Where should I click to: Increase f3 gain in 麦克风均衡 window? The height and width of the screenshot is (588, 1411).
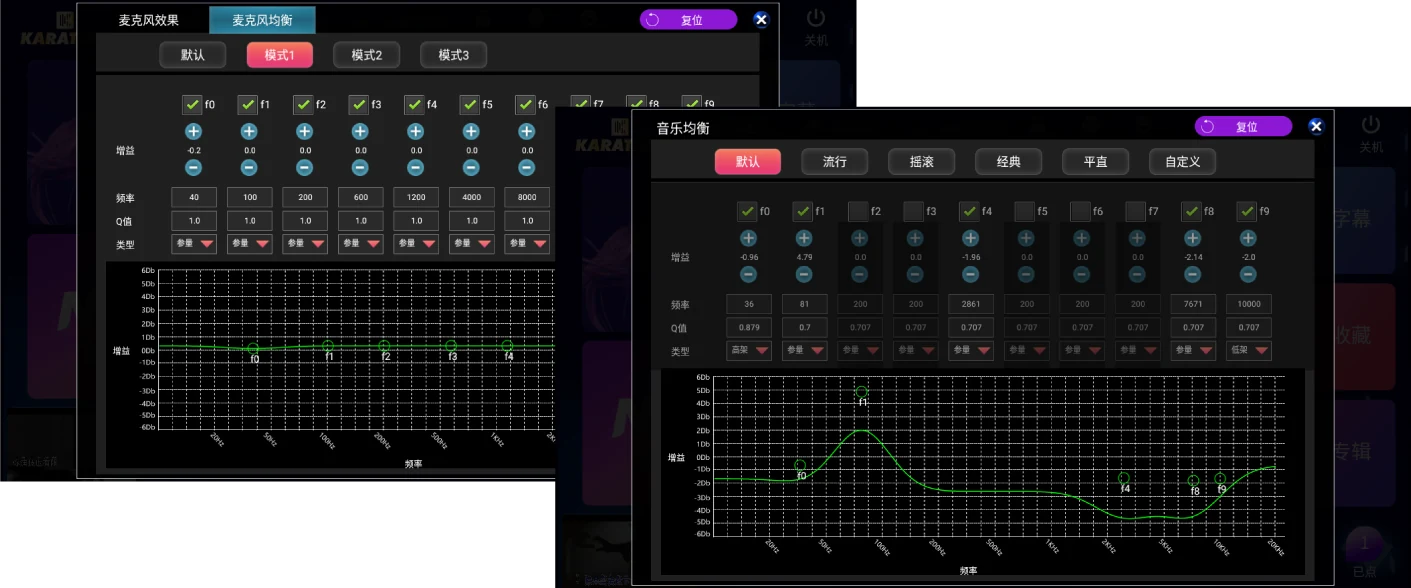click(360, 131)
